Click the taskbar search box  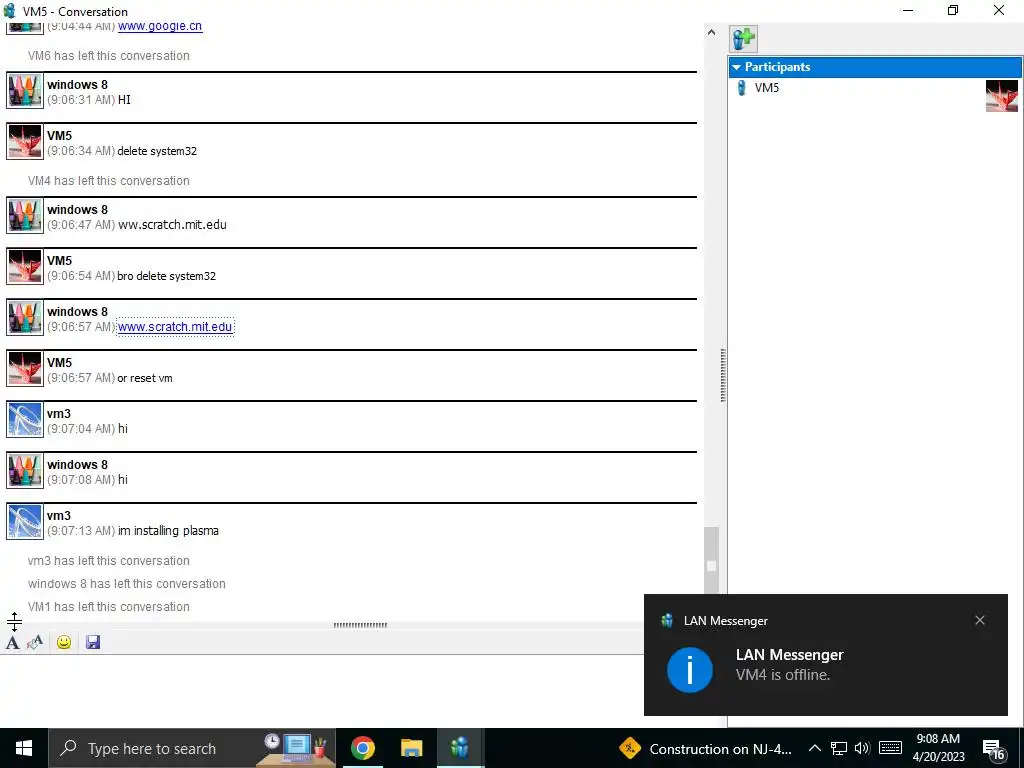[x=192, y=748]
